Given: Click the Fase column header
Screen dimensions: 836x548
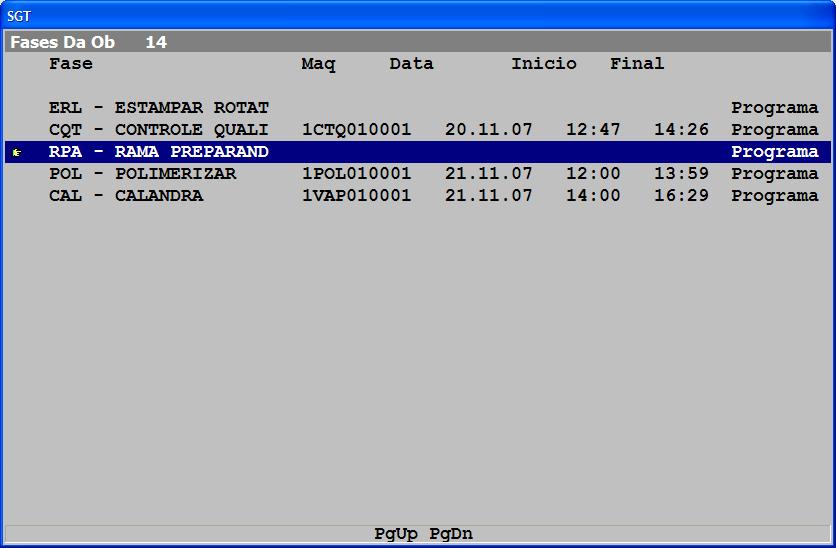Looking at the screenshot, I should (70, 64).
